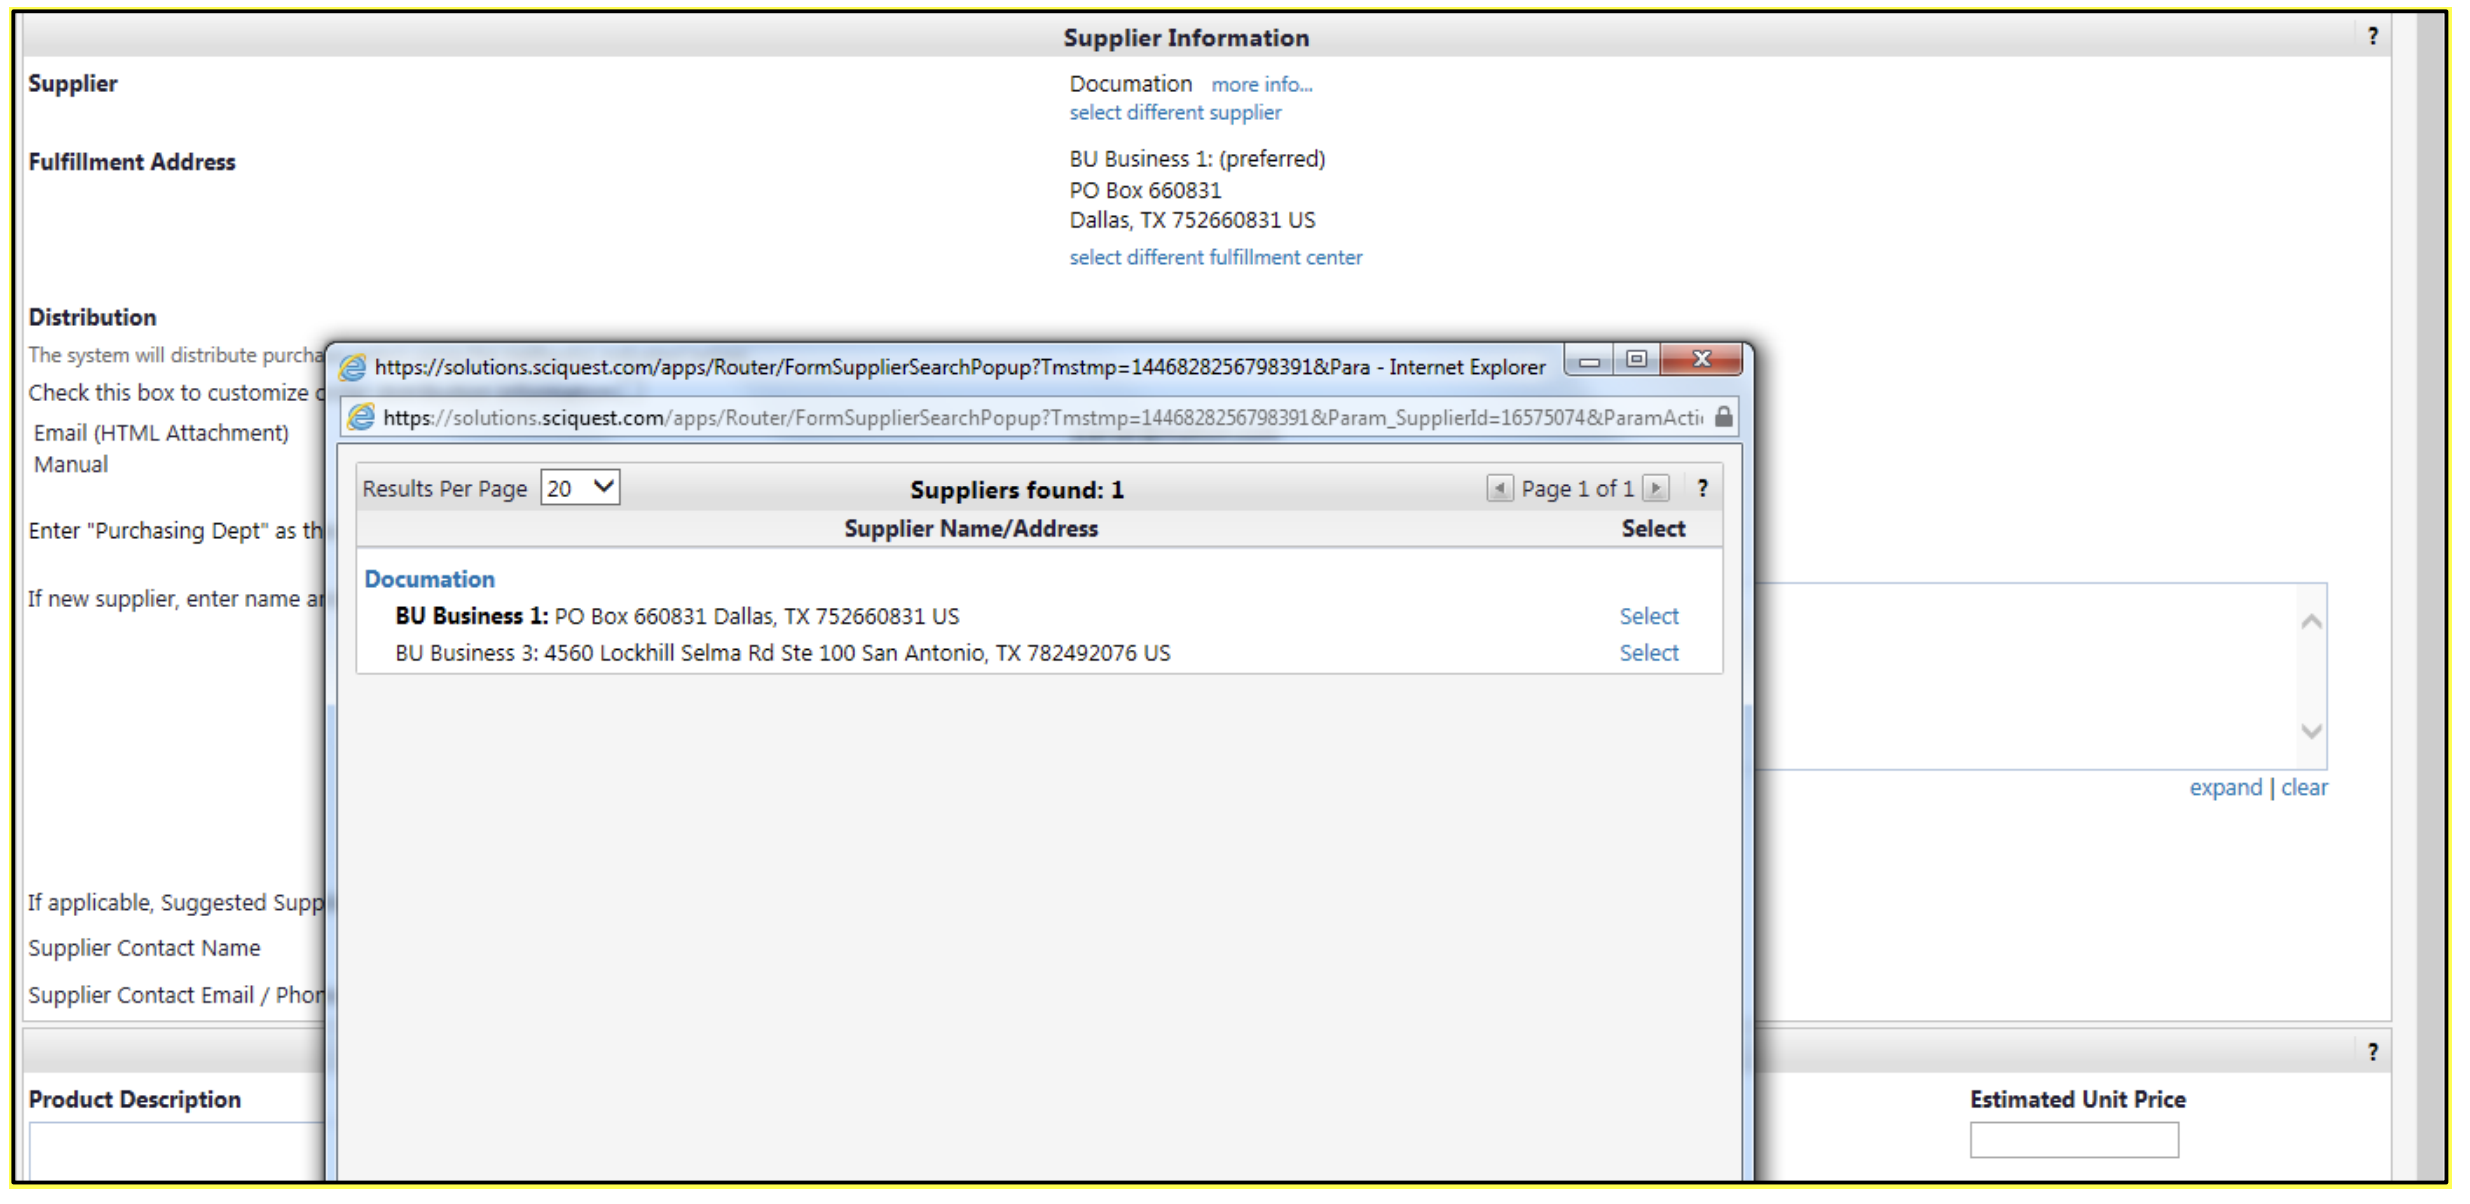The width and height of the screenshot is (2470, 1204).
Task: Click the popup help question mark icon
Action: point(1702,488)
